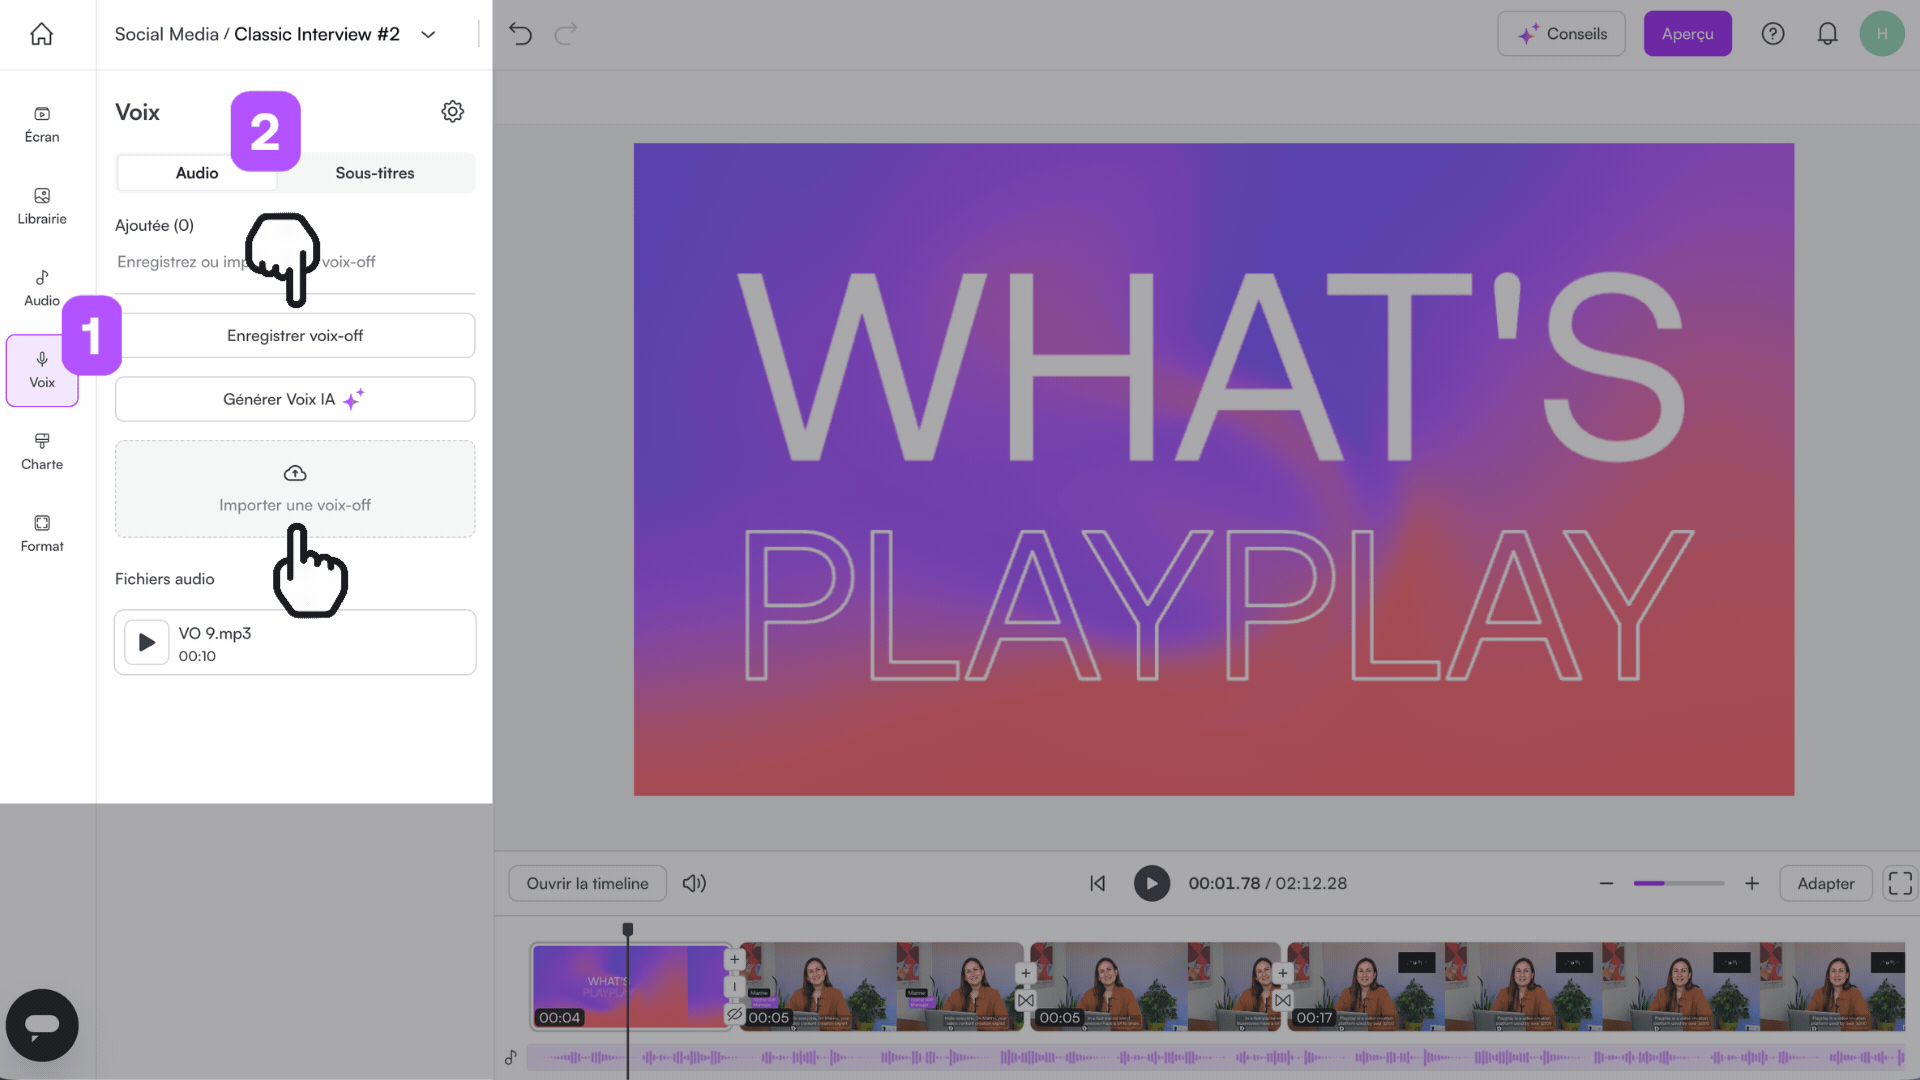Open the help question mark
This screenshot has width=1920, height=1080.
[x=1773, y=34]
